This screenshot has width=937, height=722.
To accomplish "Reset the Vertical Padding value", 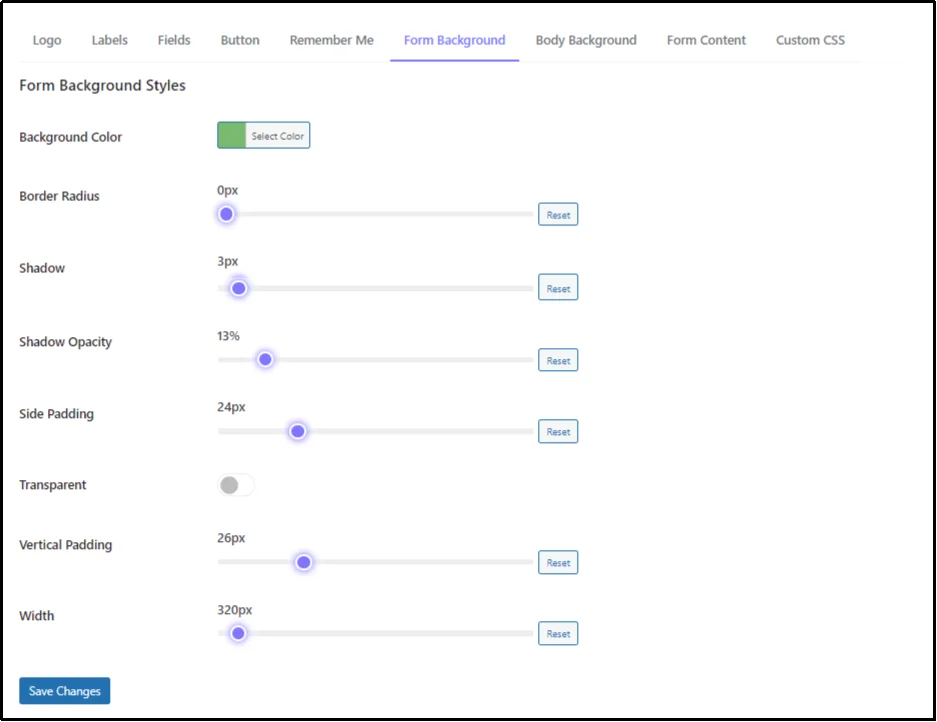I will [x=558, y=563].
